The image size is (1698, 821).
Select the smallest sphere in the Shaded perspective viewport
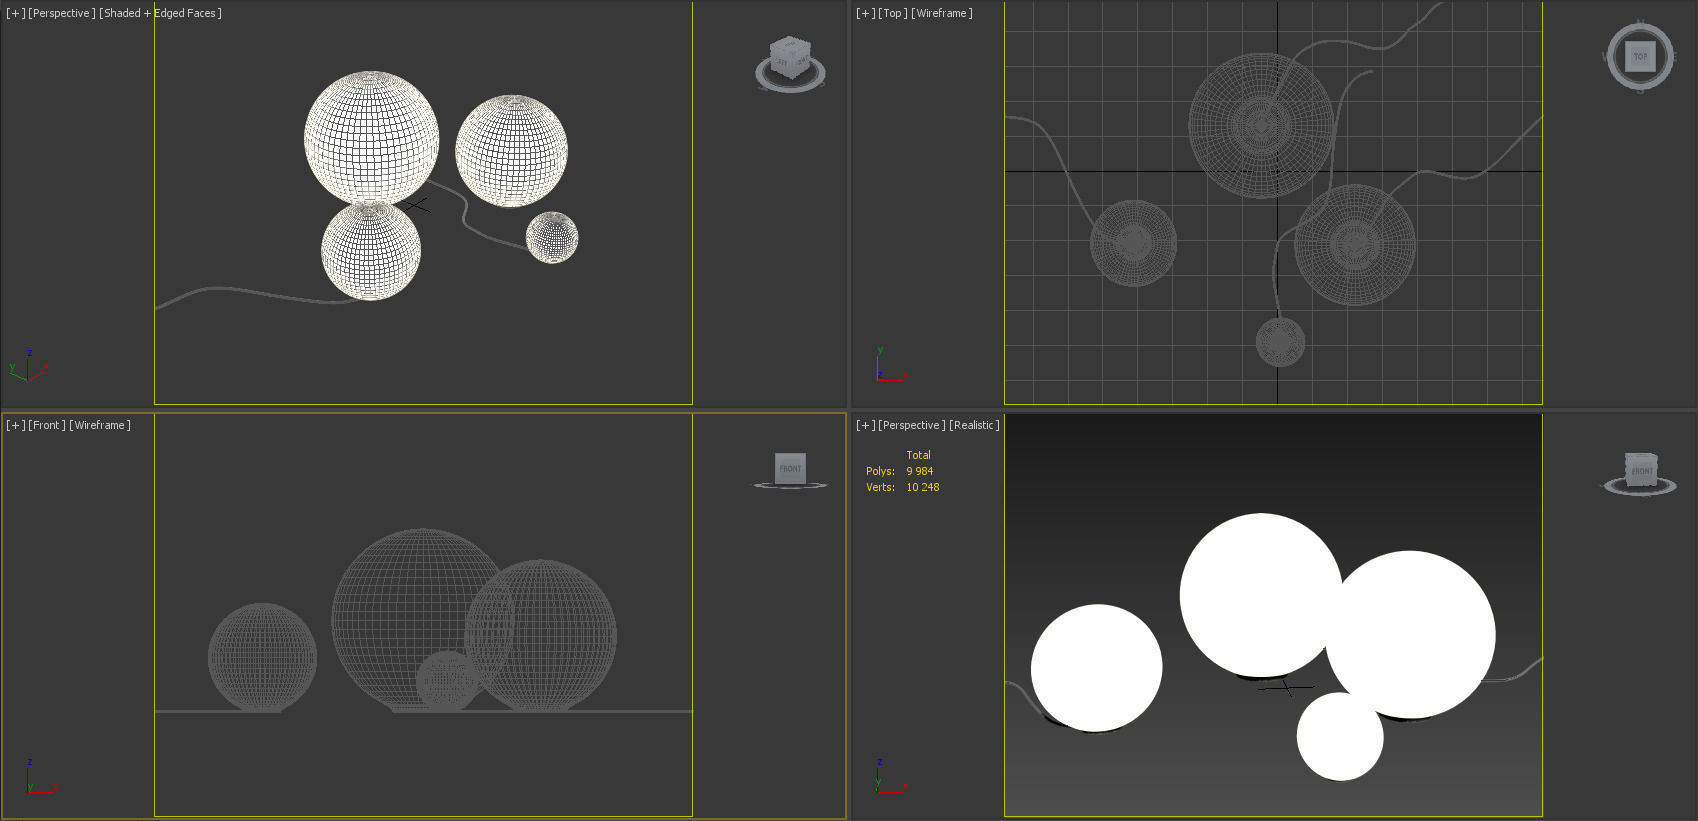[x=552, y=237]
